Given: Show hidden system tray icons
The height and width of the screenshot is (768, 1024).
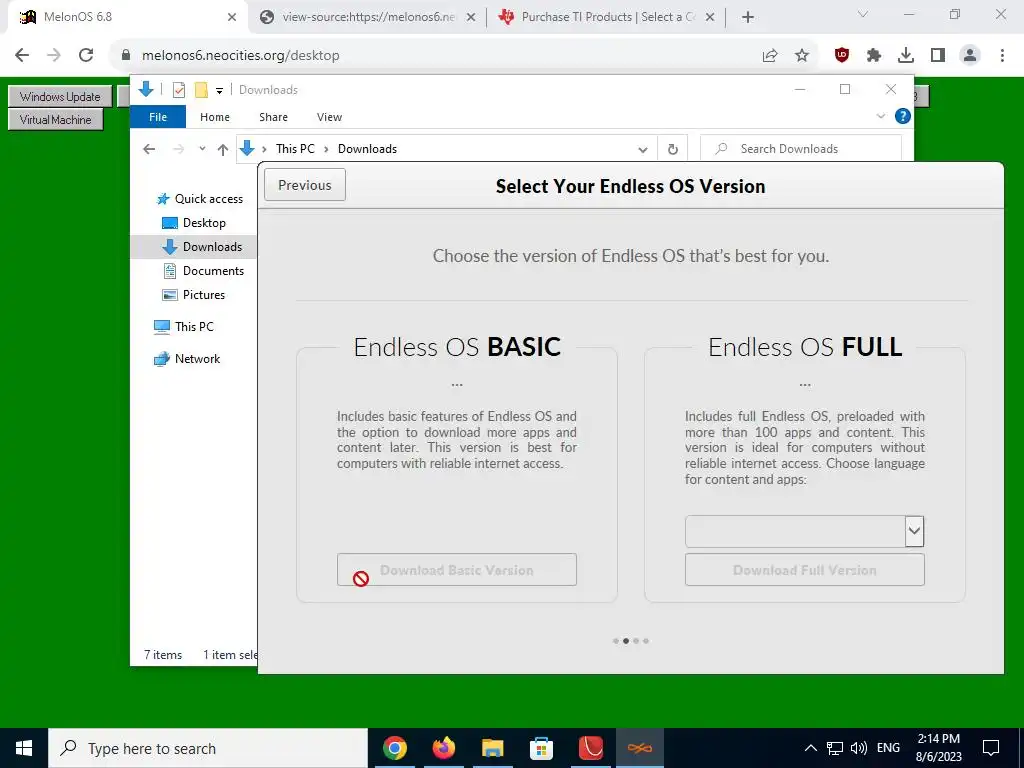Looking at the screenshot, I should tap(810, 748).
